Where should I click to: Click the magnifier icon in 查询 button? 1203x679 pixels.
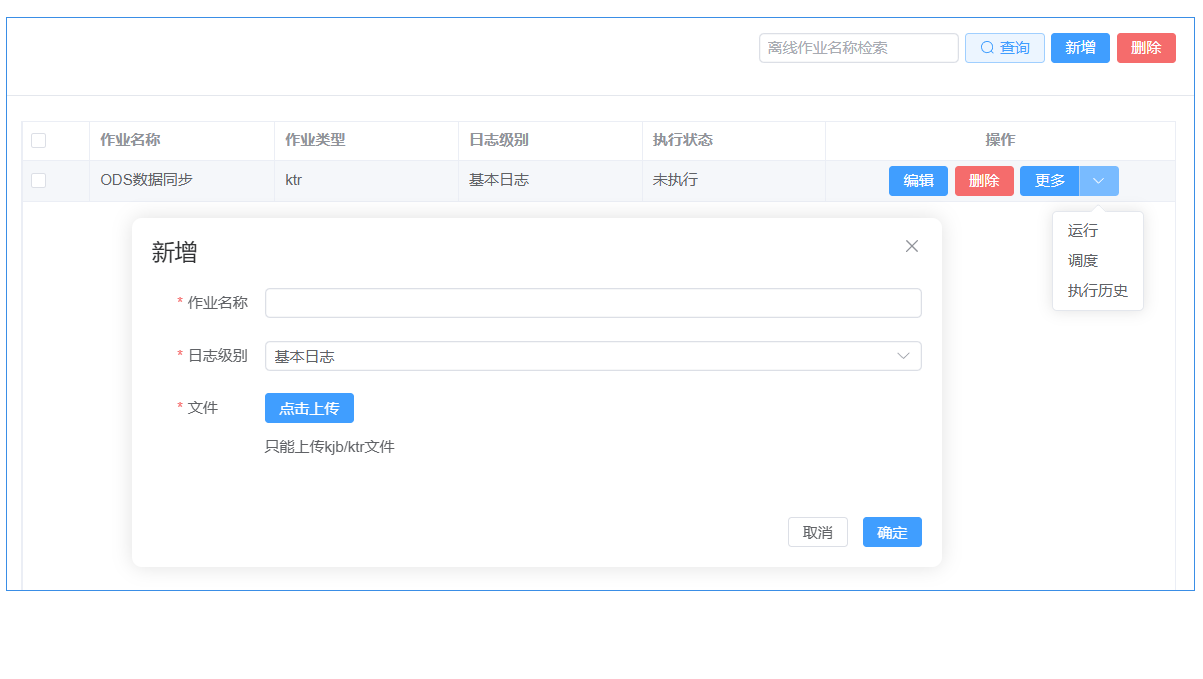click(x=987, y=48)
